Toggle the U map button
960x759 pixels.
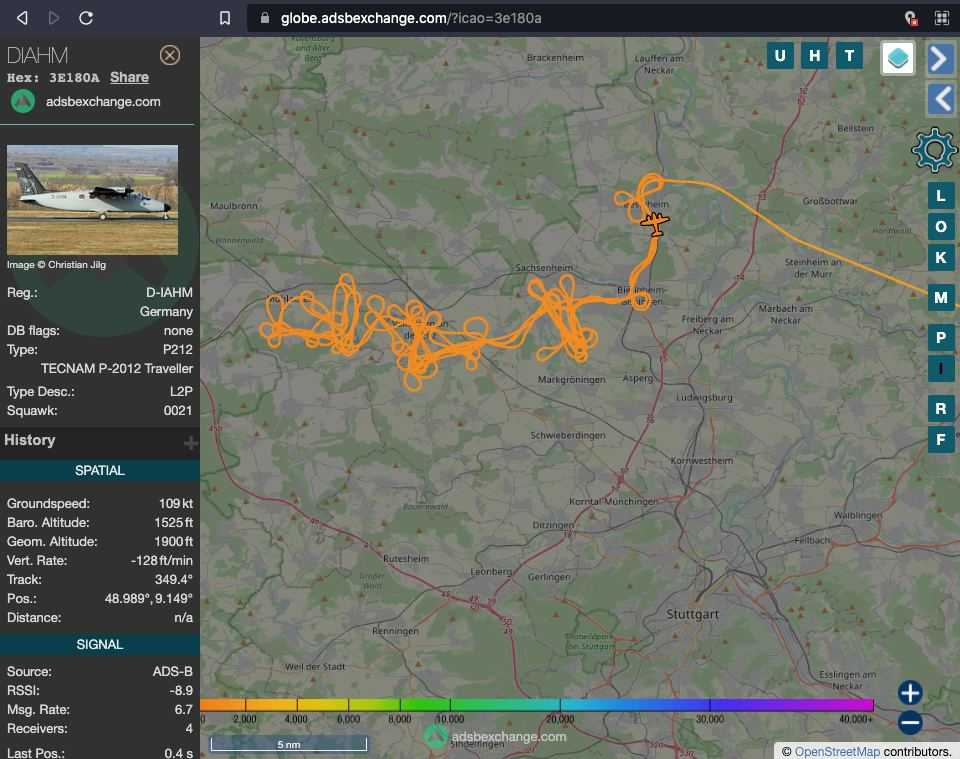coord(780,56)
